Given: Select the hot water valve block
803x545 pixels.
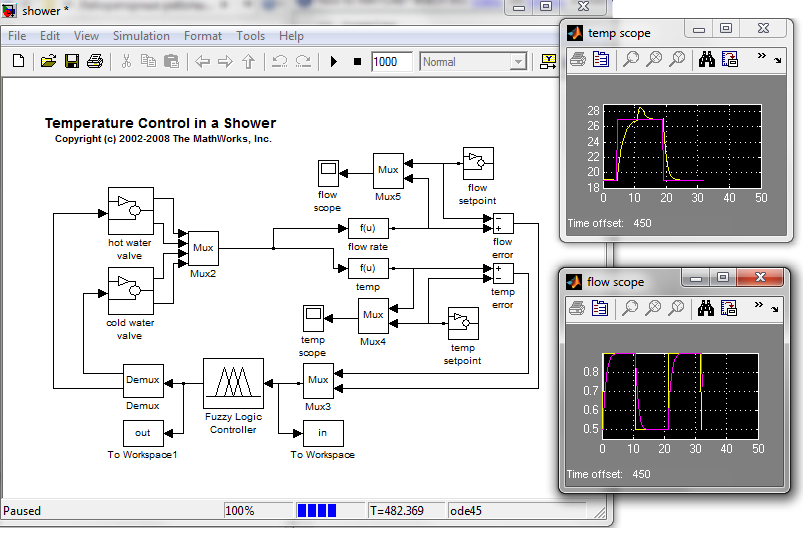Looking at the screenshot, I should pos(131,211).
